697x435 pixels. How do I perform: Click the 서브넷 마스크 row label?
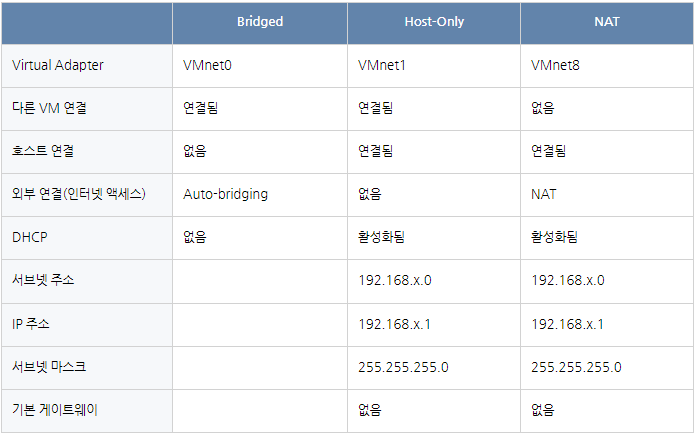tap(49, 367)
